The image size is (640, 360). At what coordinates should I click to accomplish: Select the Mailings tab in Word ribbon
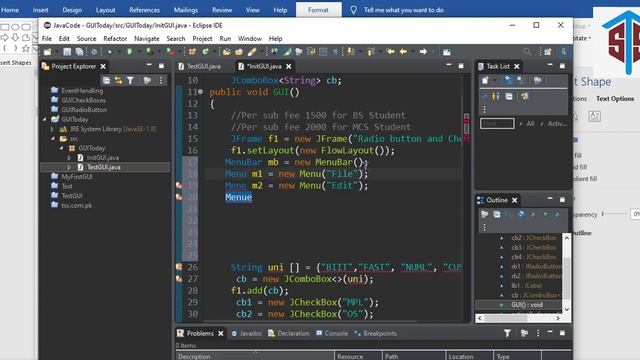(x=186, y=10)
